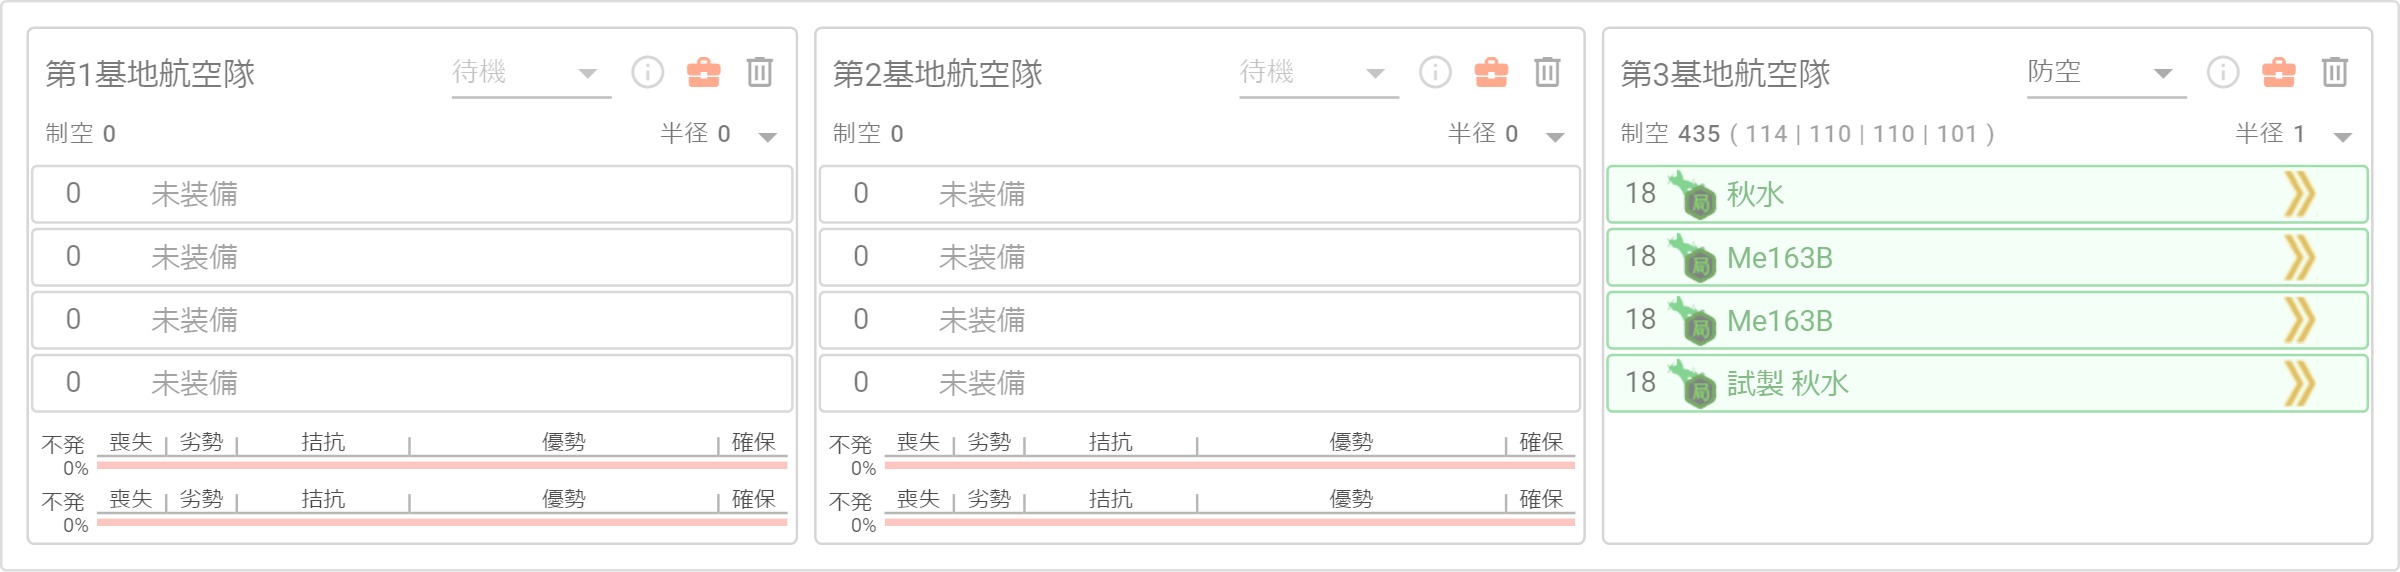This screenshot has width=2400, height=572.
Task: Open info for 第1基地航空隊
Action: pos(647,72)
